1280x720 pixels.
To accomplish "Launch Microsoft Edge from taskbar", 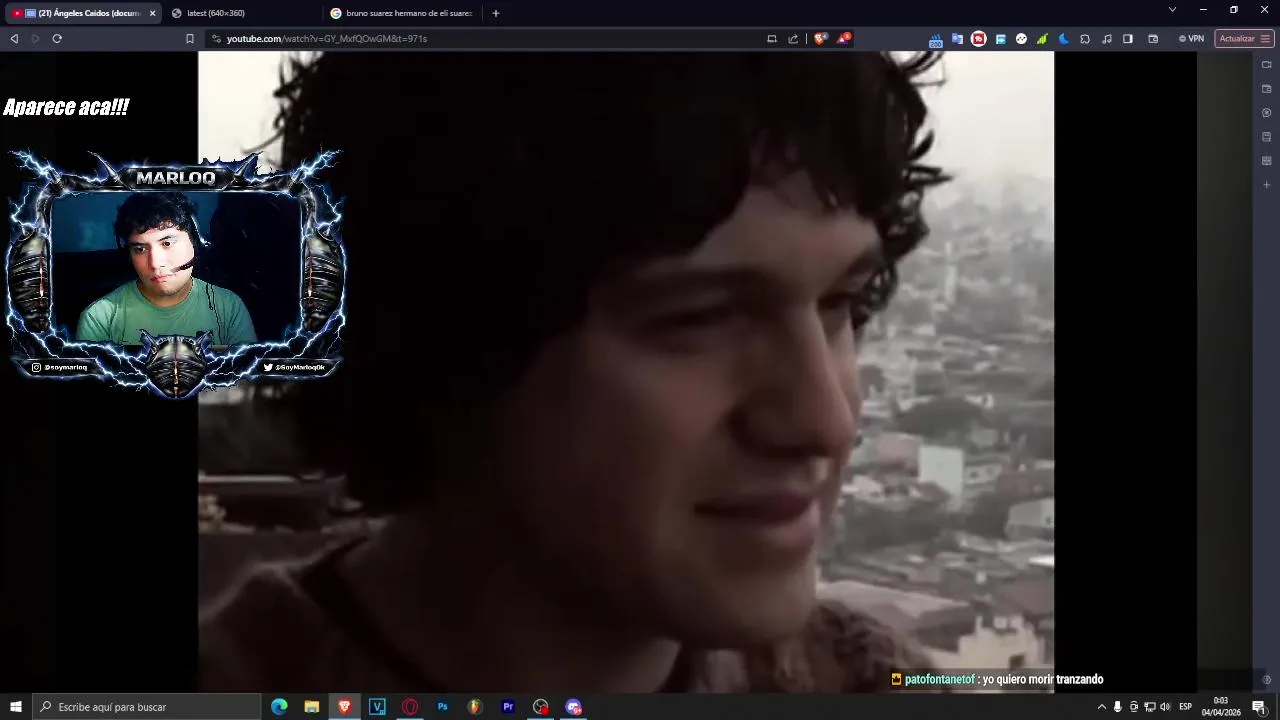I will [279, 707].
